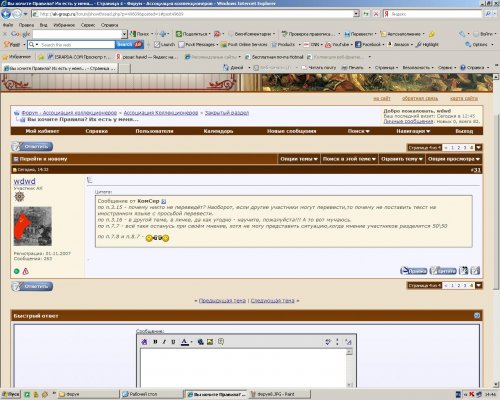The height and width of the screenshot is (400, 500).
Task: Click the Wrap quote tags icon in editor
Action: (x=221, y=342)
